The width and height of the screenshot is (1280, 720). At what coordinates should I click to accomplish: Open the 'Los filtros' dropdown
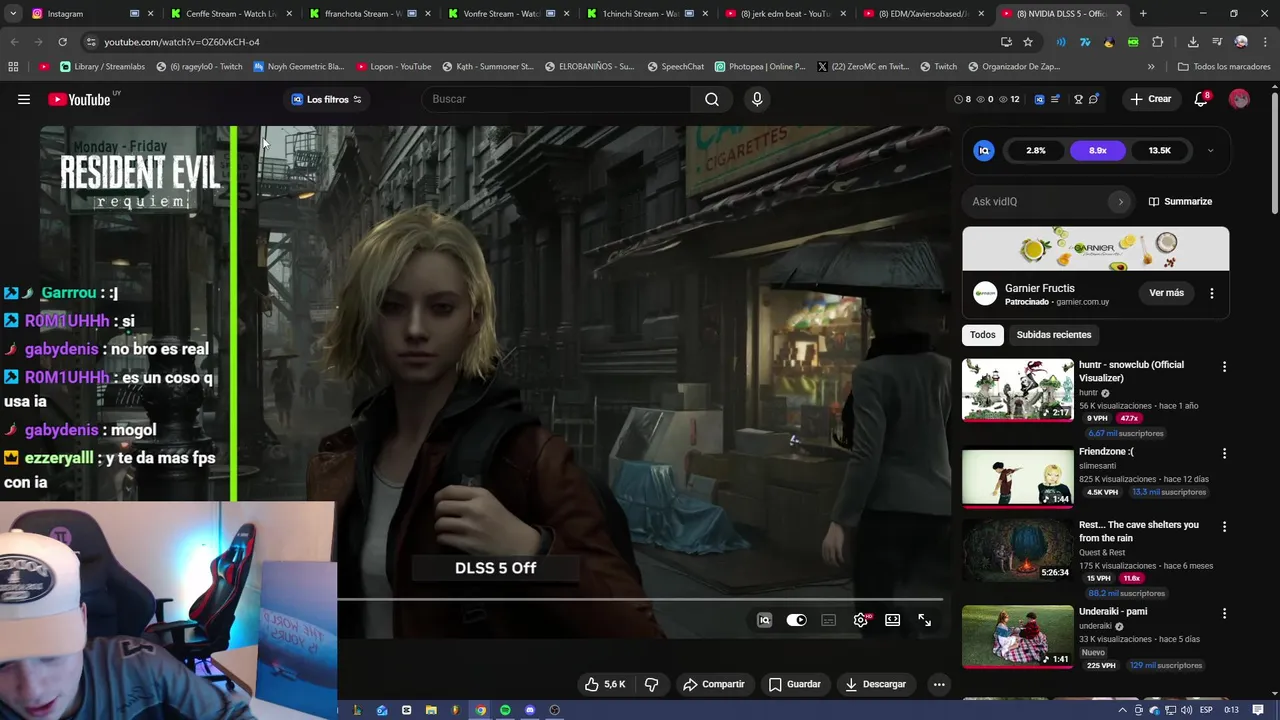coord(326,99)
